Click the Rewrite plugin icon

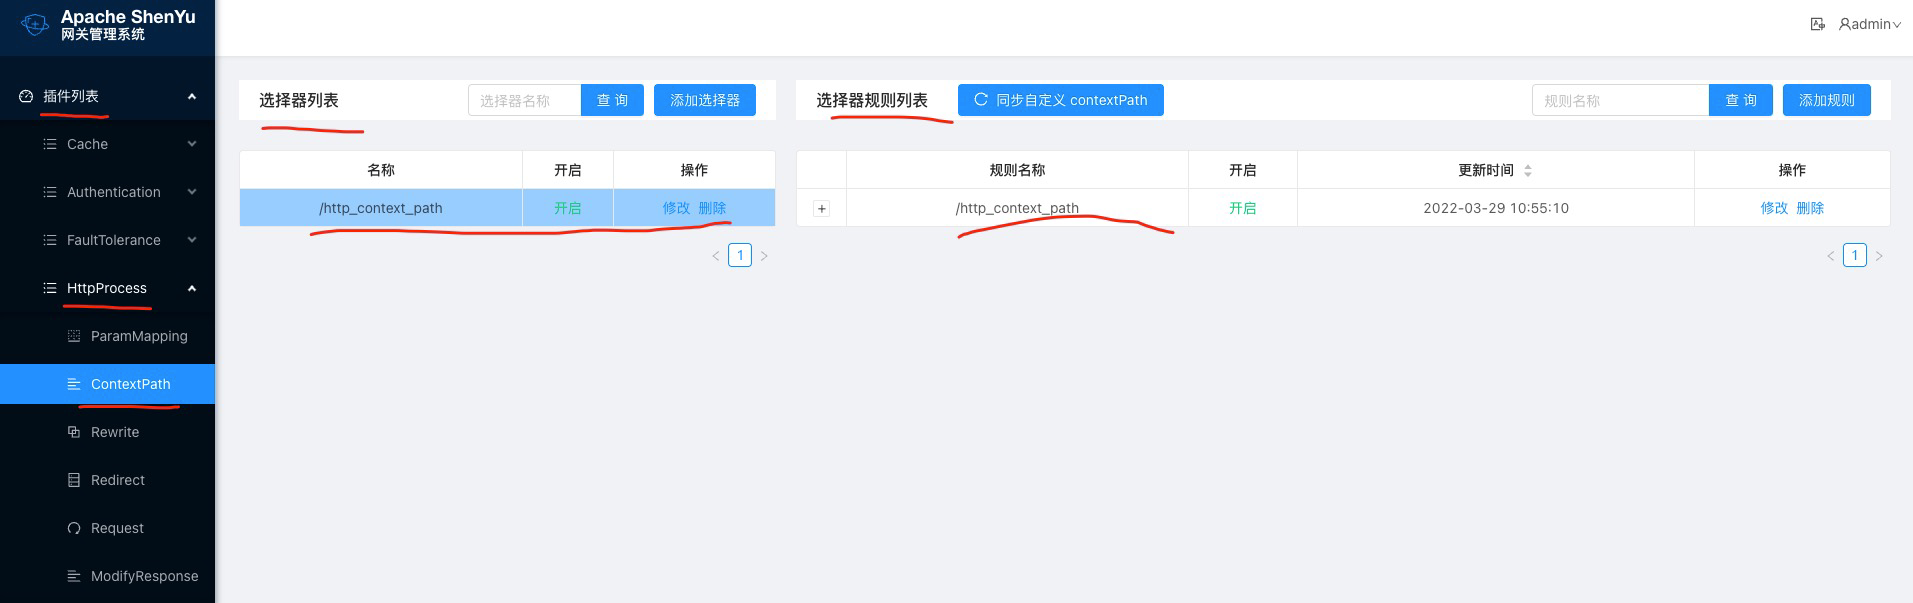(74, 432)
